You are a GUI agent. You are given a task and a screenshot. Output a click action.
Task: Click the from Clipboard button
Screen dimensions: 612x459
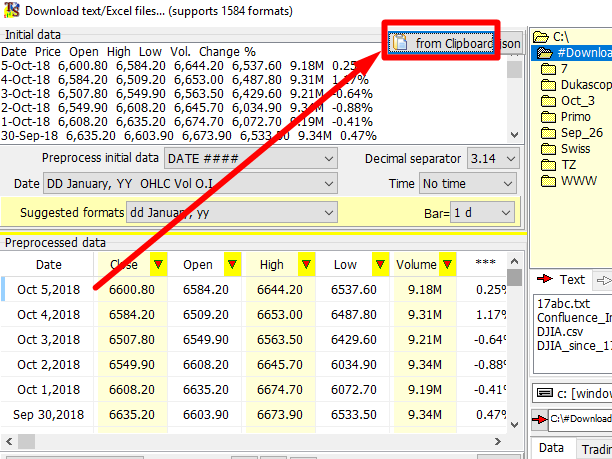click(x=443, y=44)
